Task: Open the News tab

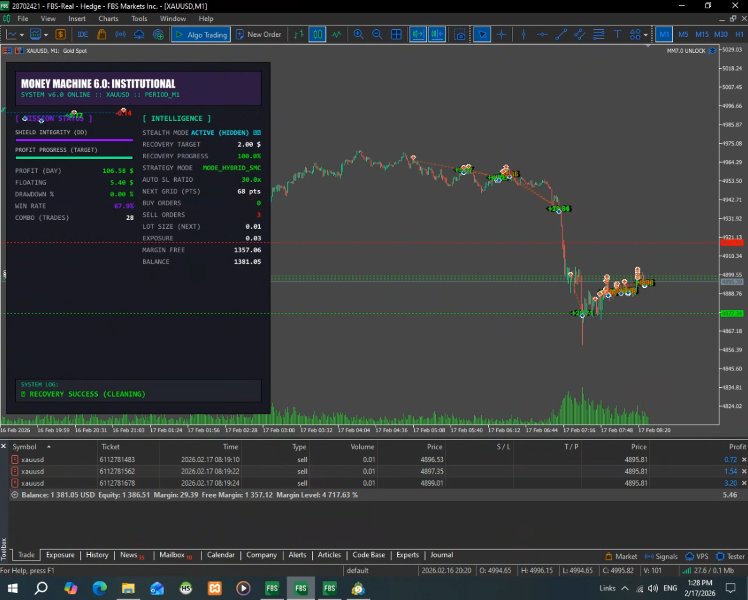Action: click(132, 555)
